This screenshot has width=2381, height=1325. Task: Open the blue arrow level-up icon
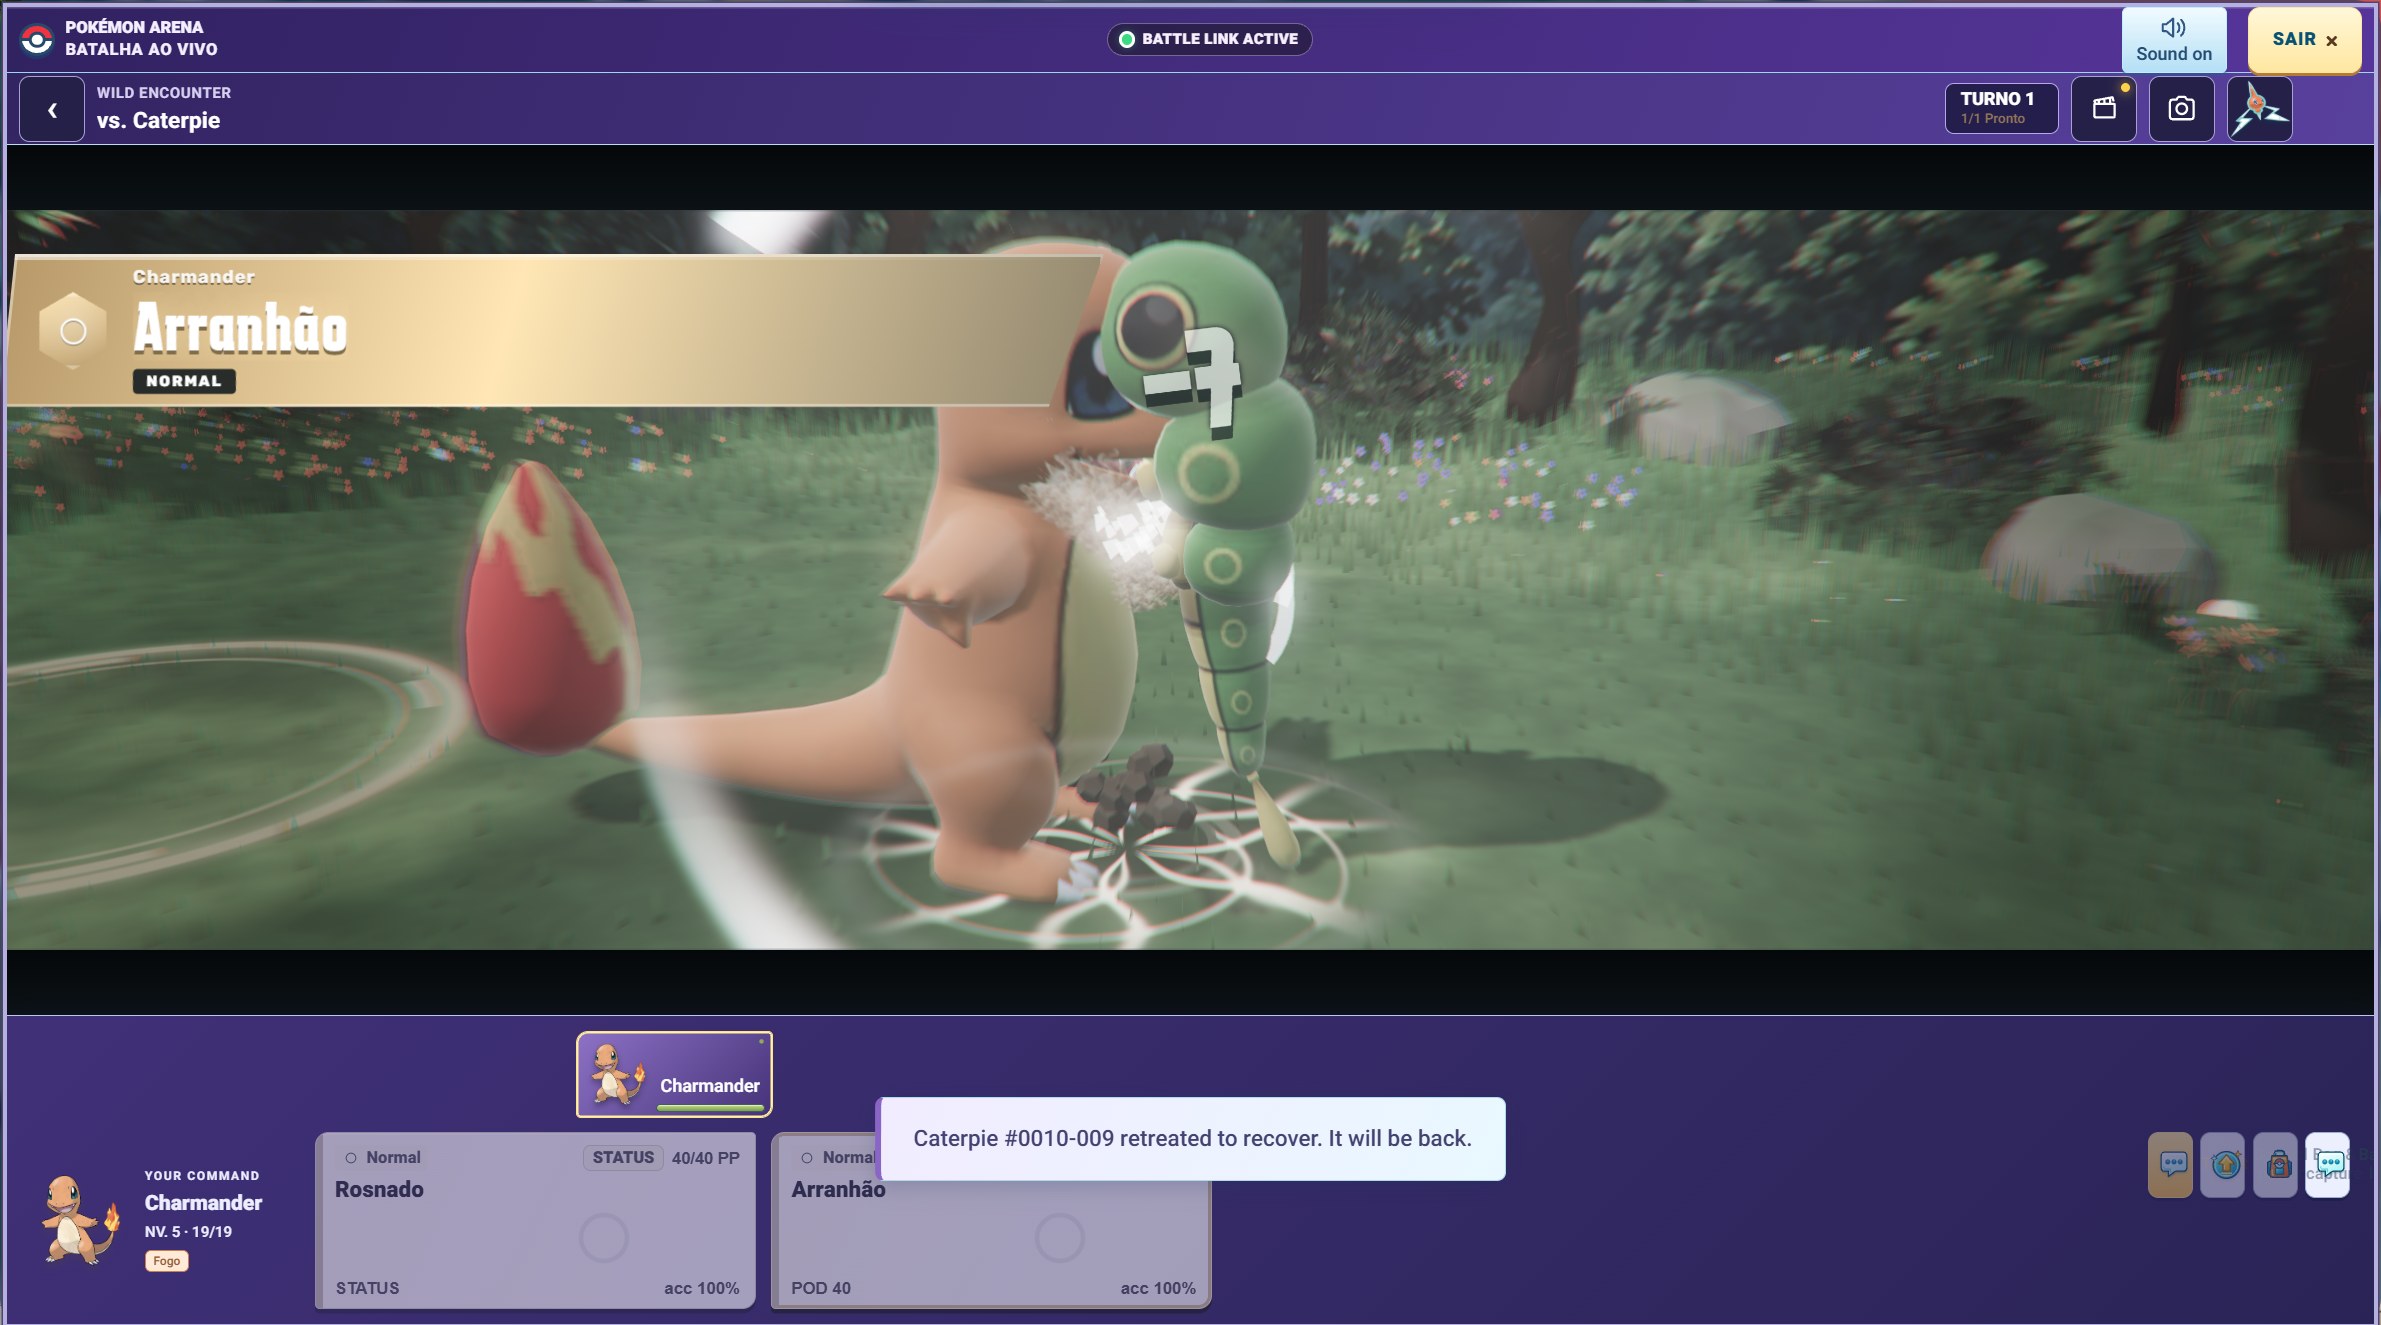(2223, 1164)
